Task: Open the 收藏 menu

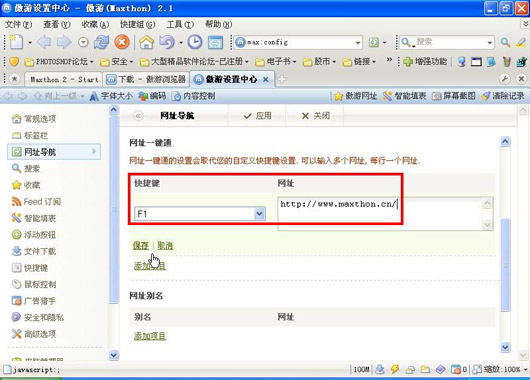Action: tap(95, 24)
